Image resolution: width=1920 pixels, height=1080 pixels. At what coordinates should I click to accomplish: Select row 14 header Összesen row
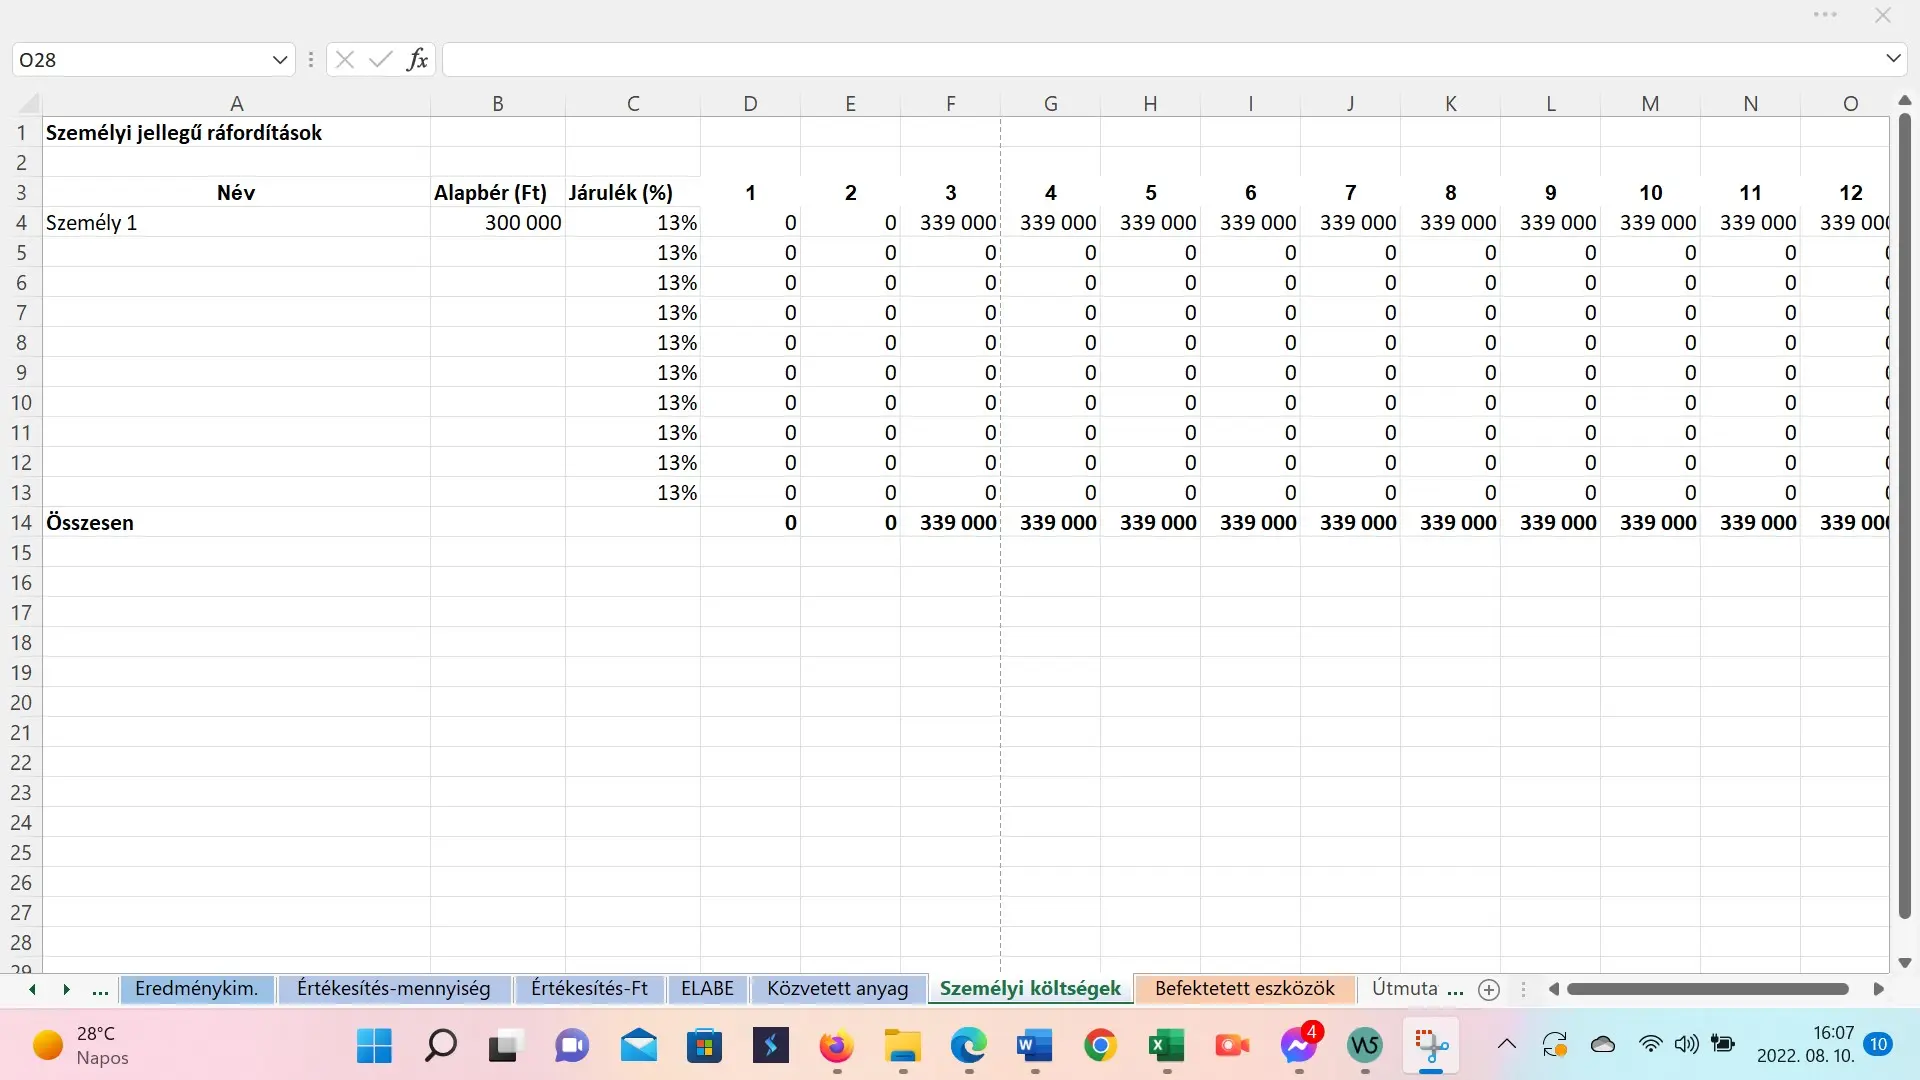pyautogui.click(x=21, y=523)
